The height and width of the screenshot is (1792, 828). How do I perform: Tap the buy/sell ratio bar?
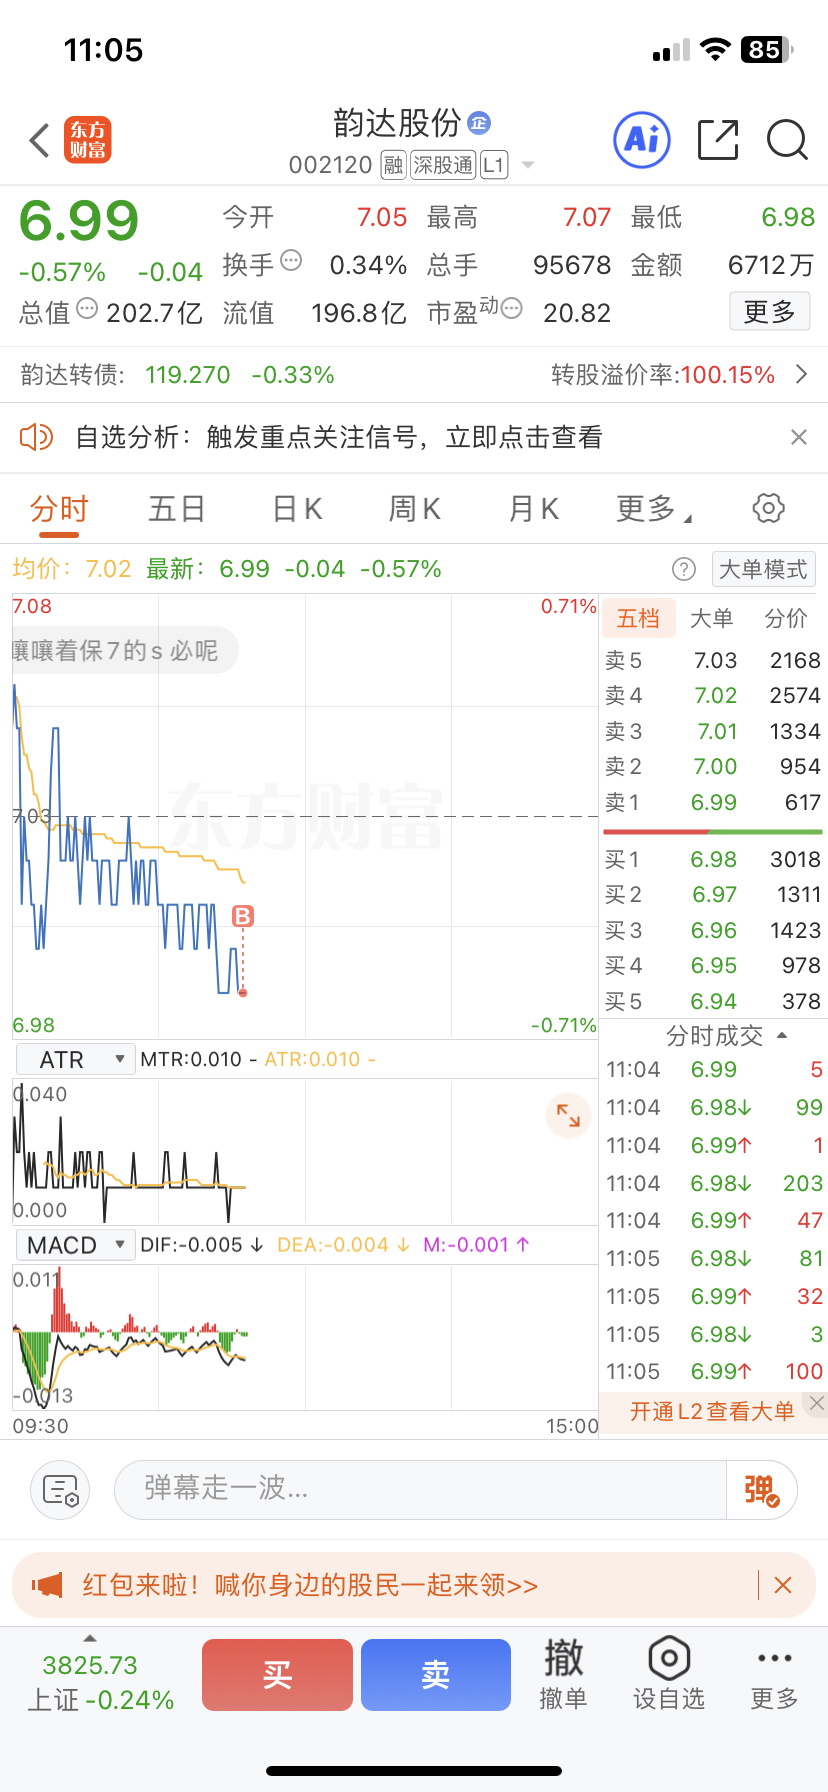tap(712, 831)
